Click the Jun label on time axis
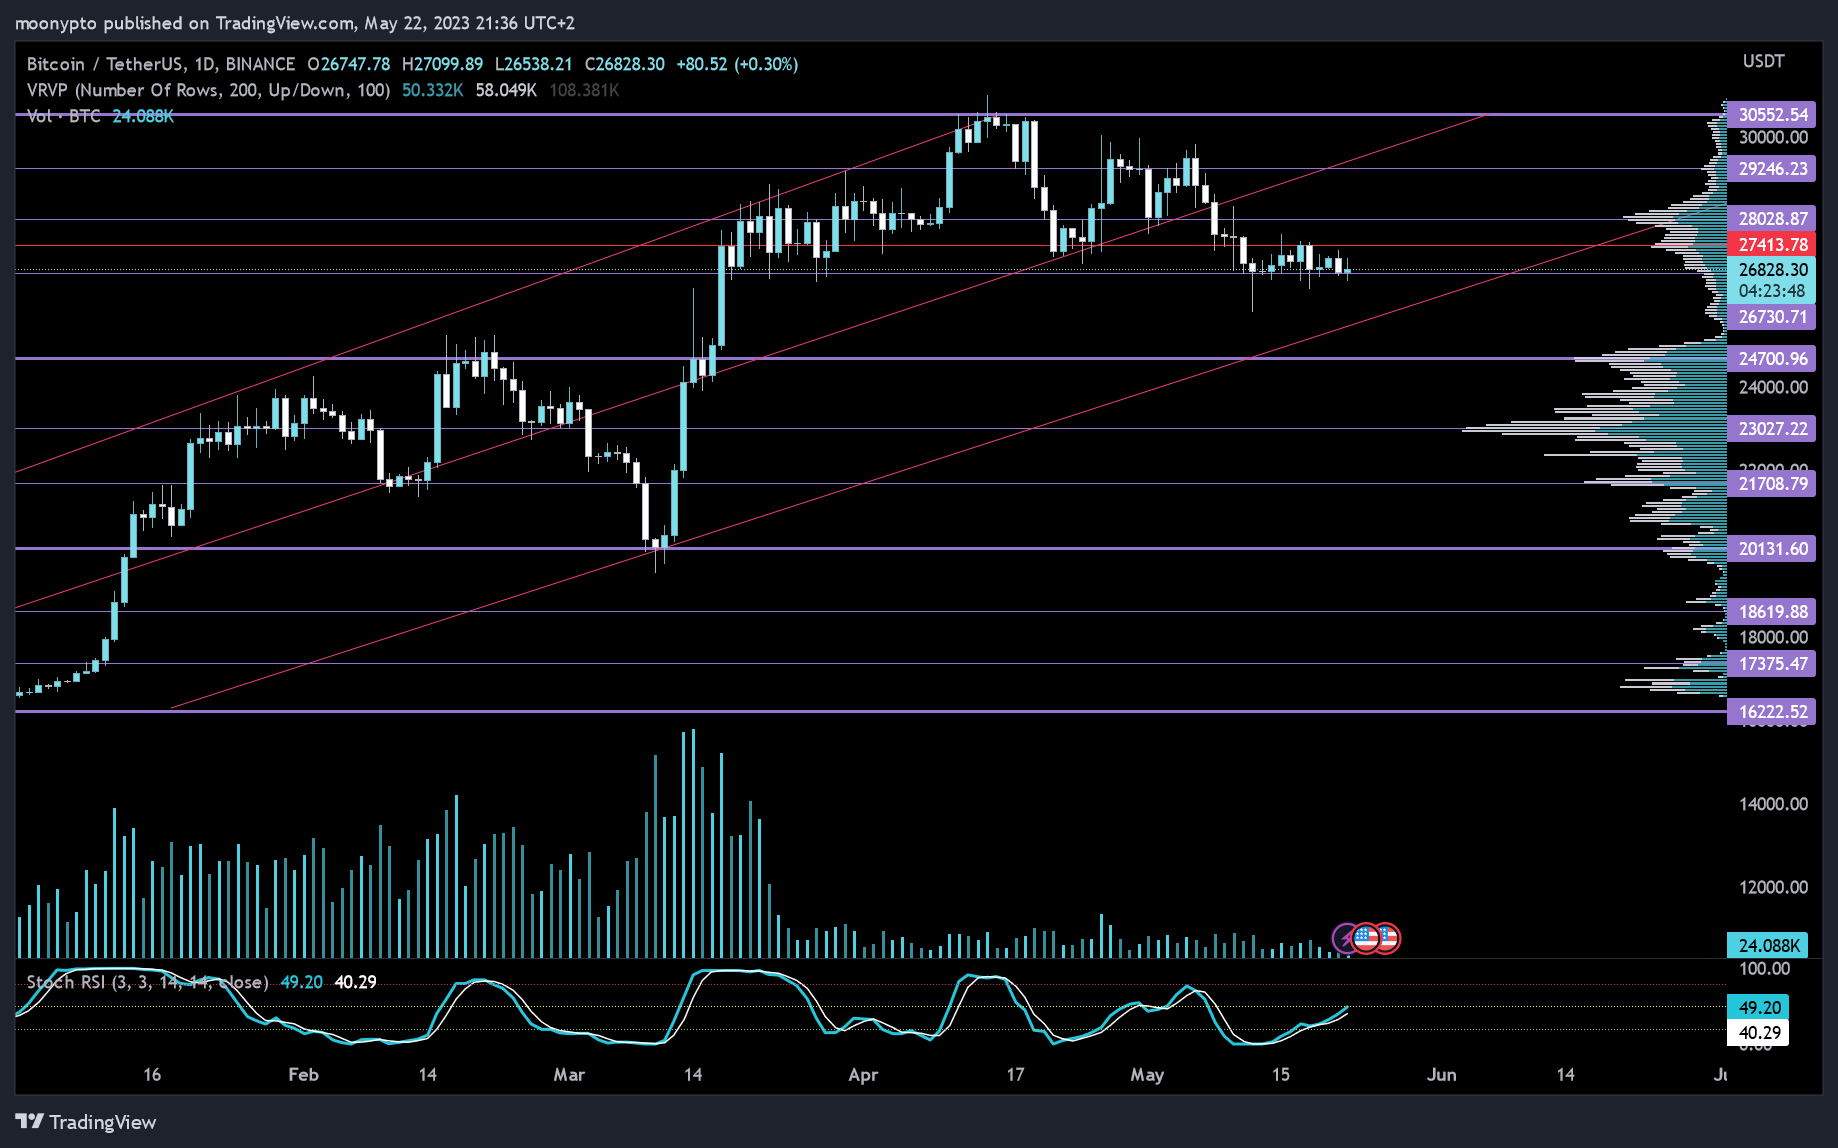Image resolution: width=1838 pixels, height=1148 pixels. coord(1441,1075)
